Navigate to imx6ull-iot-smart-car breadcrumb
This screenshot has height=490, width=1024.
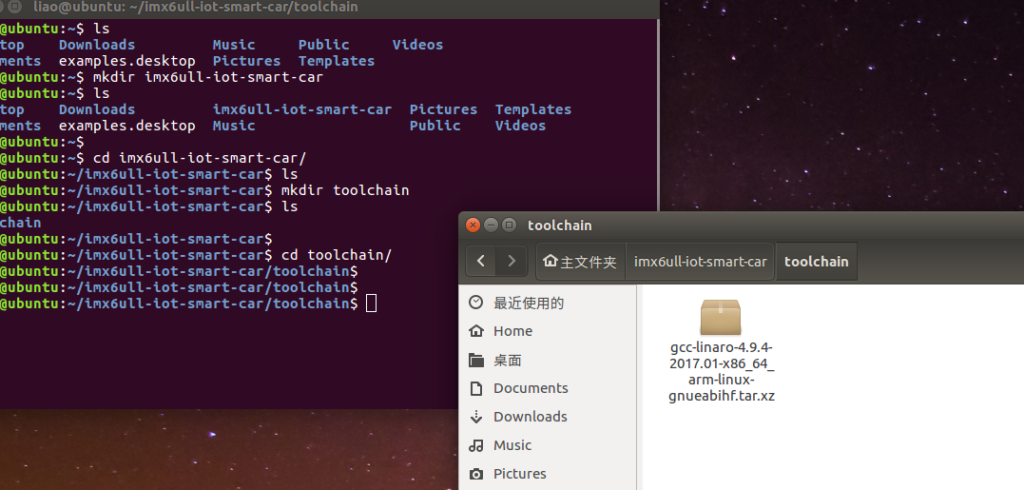pos(700,262)
